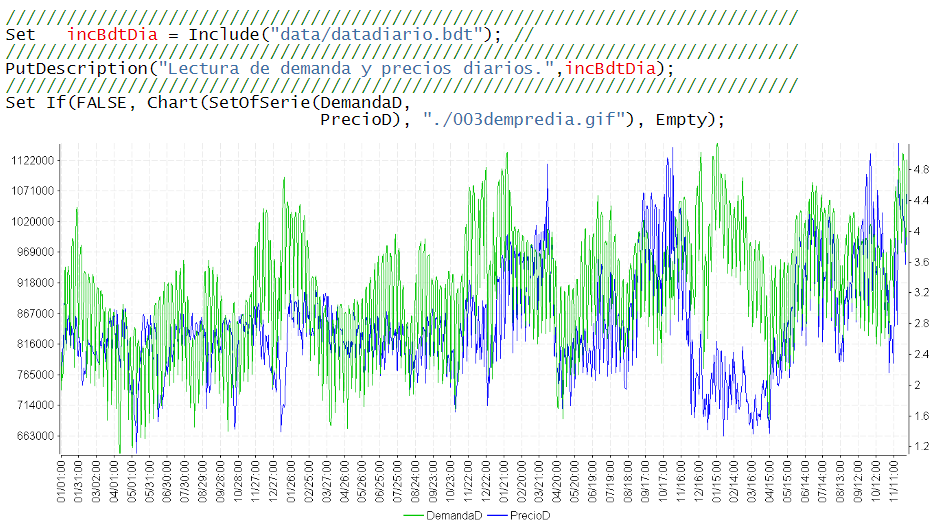Select the DemandaD legend label
The image size is (940, 530).
(x=454, y=516)
